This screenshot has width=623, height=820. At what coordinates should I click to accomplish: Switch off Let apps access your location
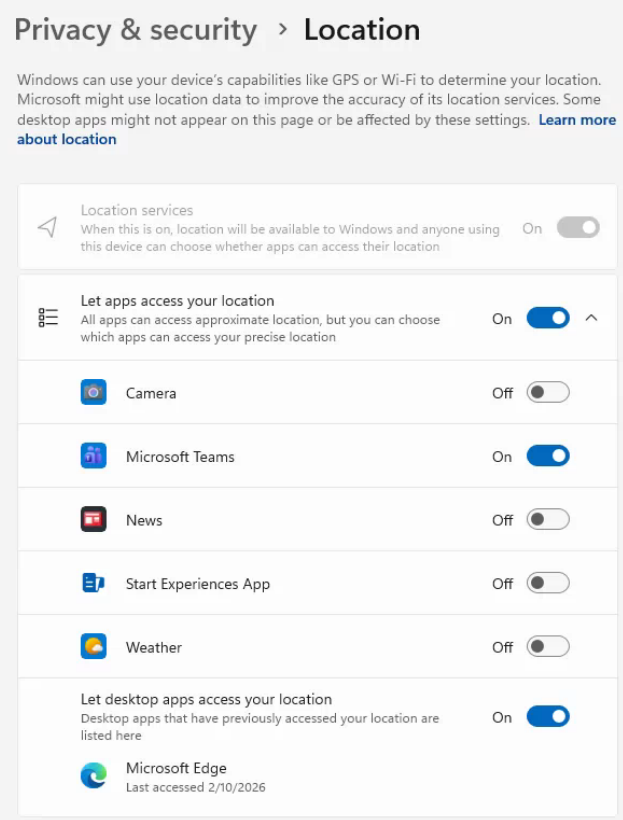(547, 319)
